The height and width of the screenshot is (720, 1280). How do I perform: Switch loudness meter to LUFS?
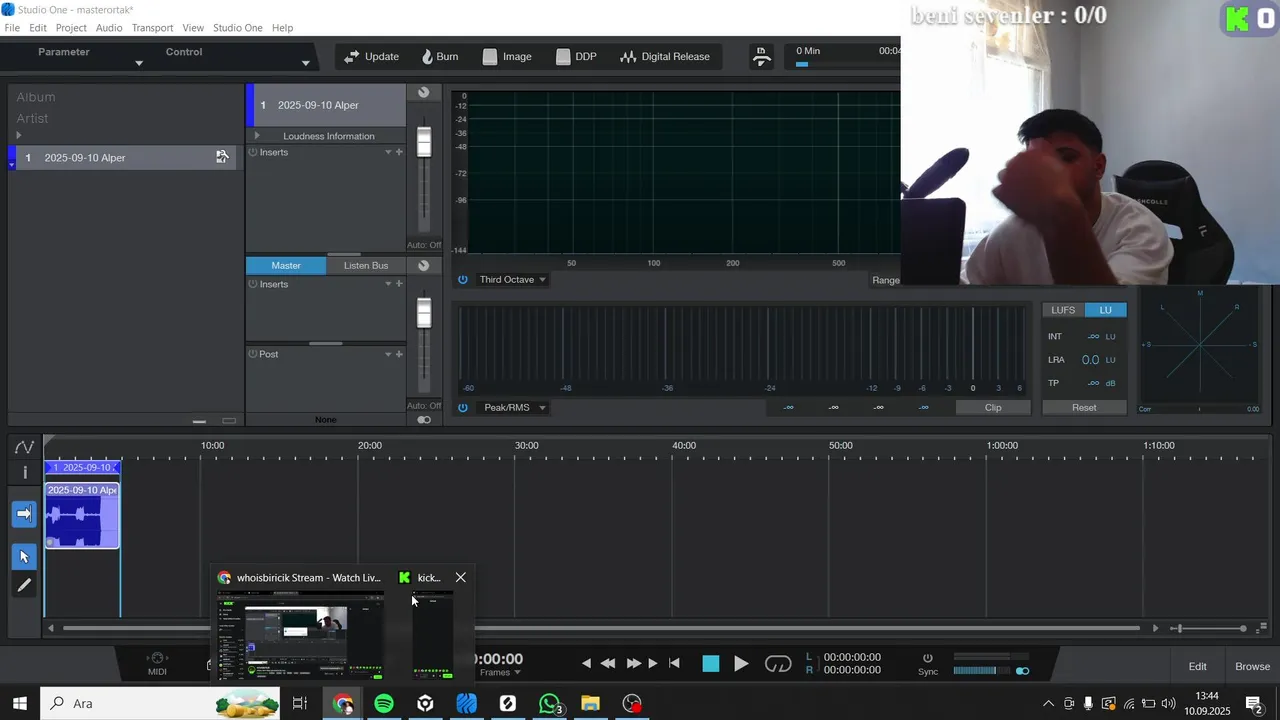(1063, 310)
